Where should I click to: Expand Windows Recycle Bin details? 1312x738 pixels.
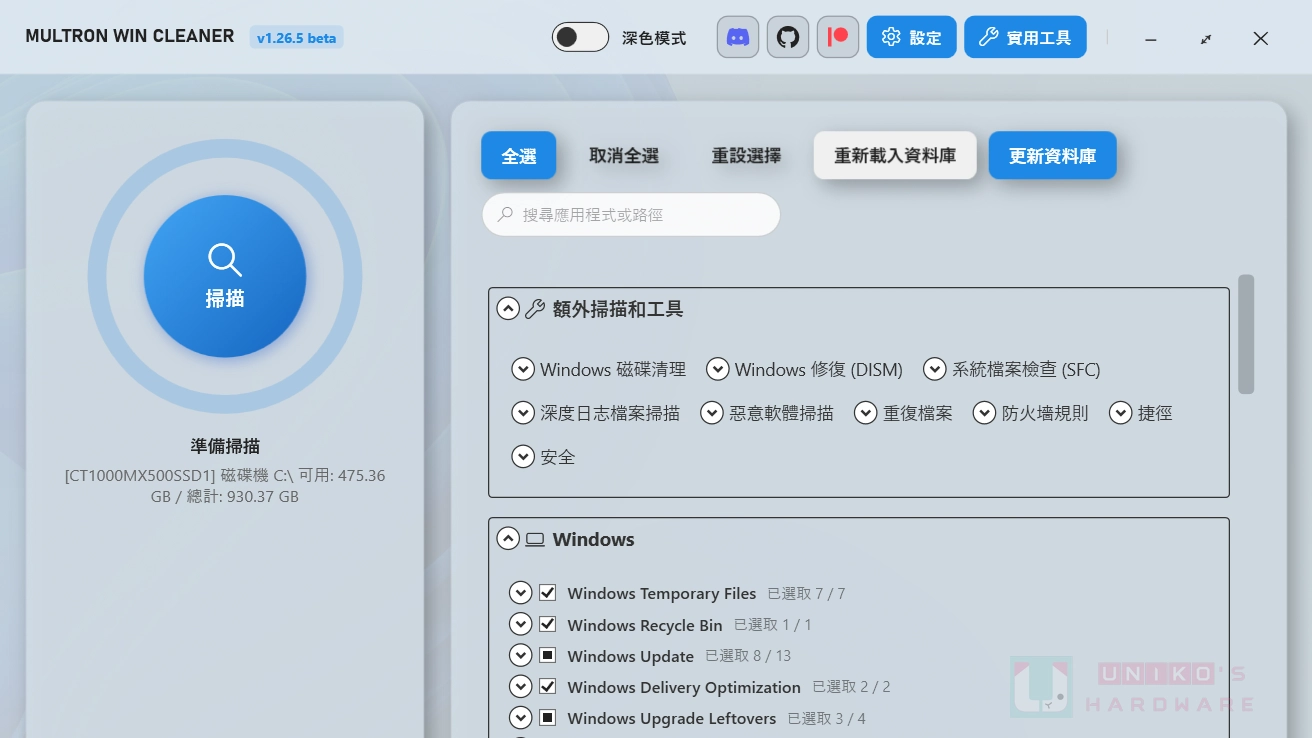520,624
